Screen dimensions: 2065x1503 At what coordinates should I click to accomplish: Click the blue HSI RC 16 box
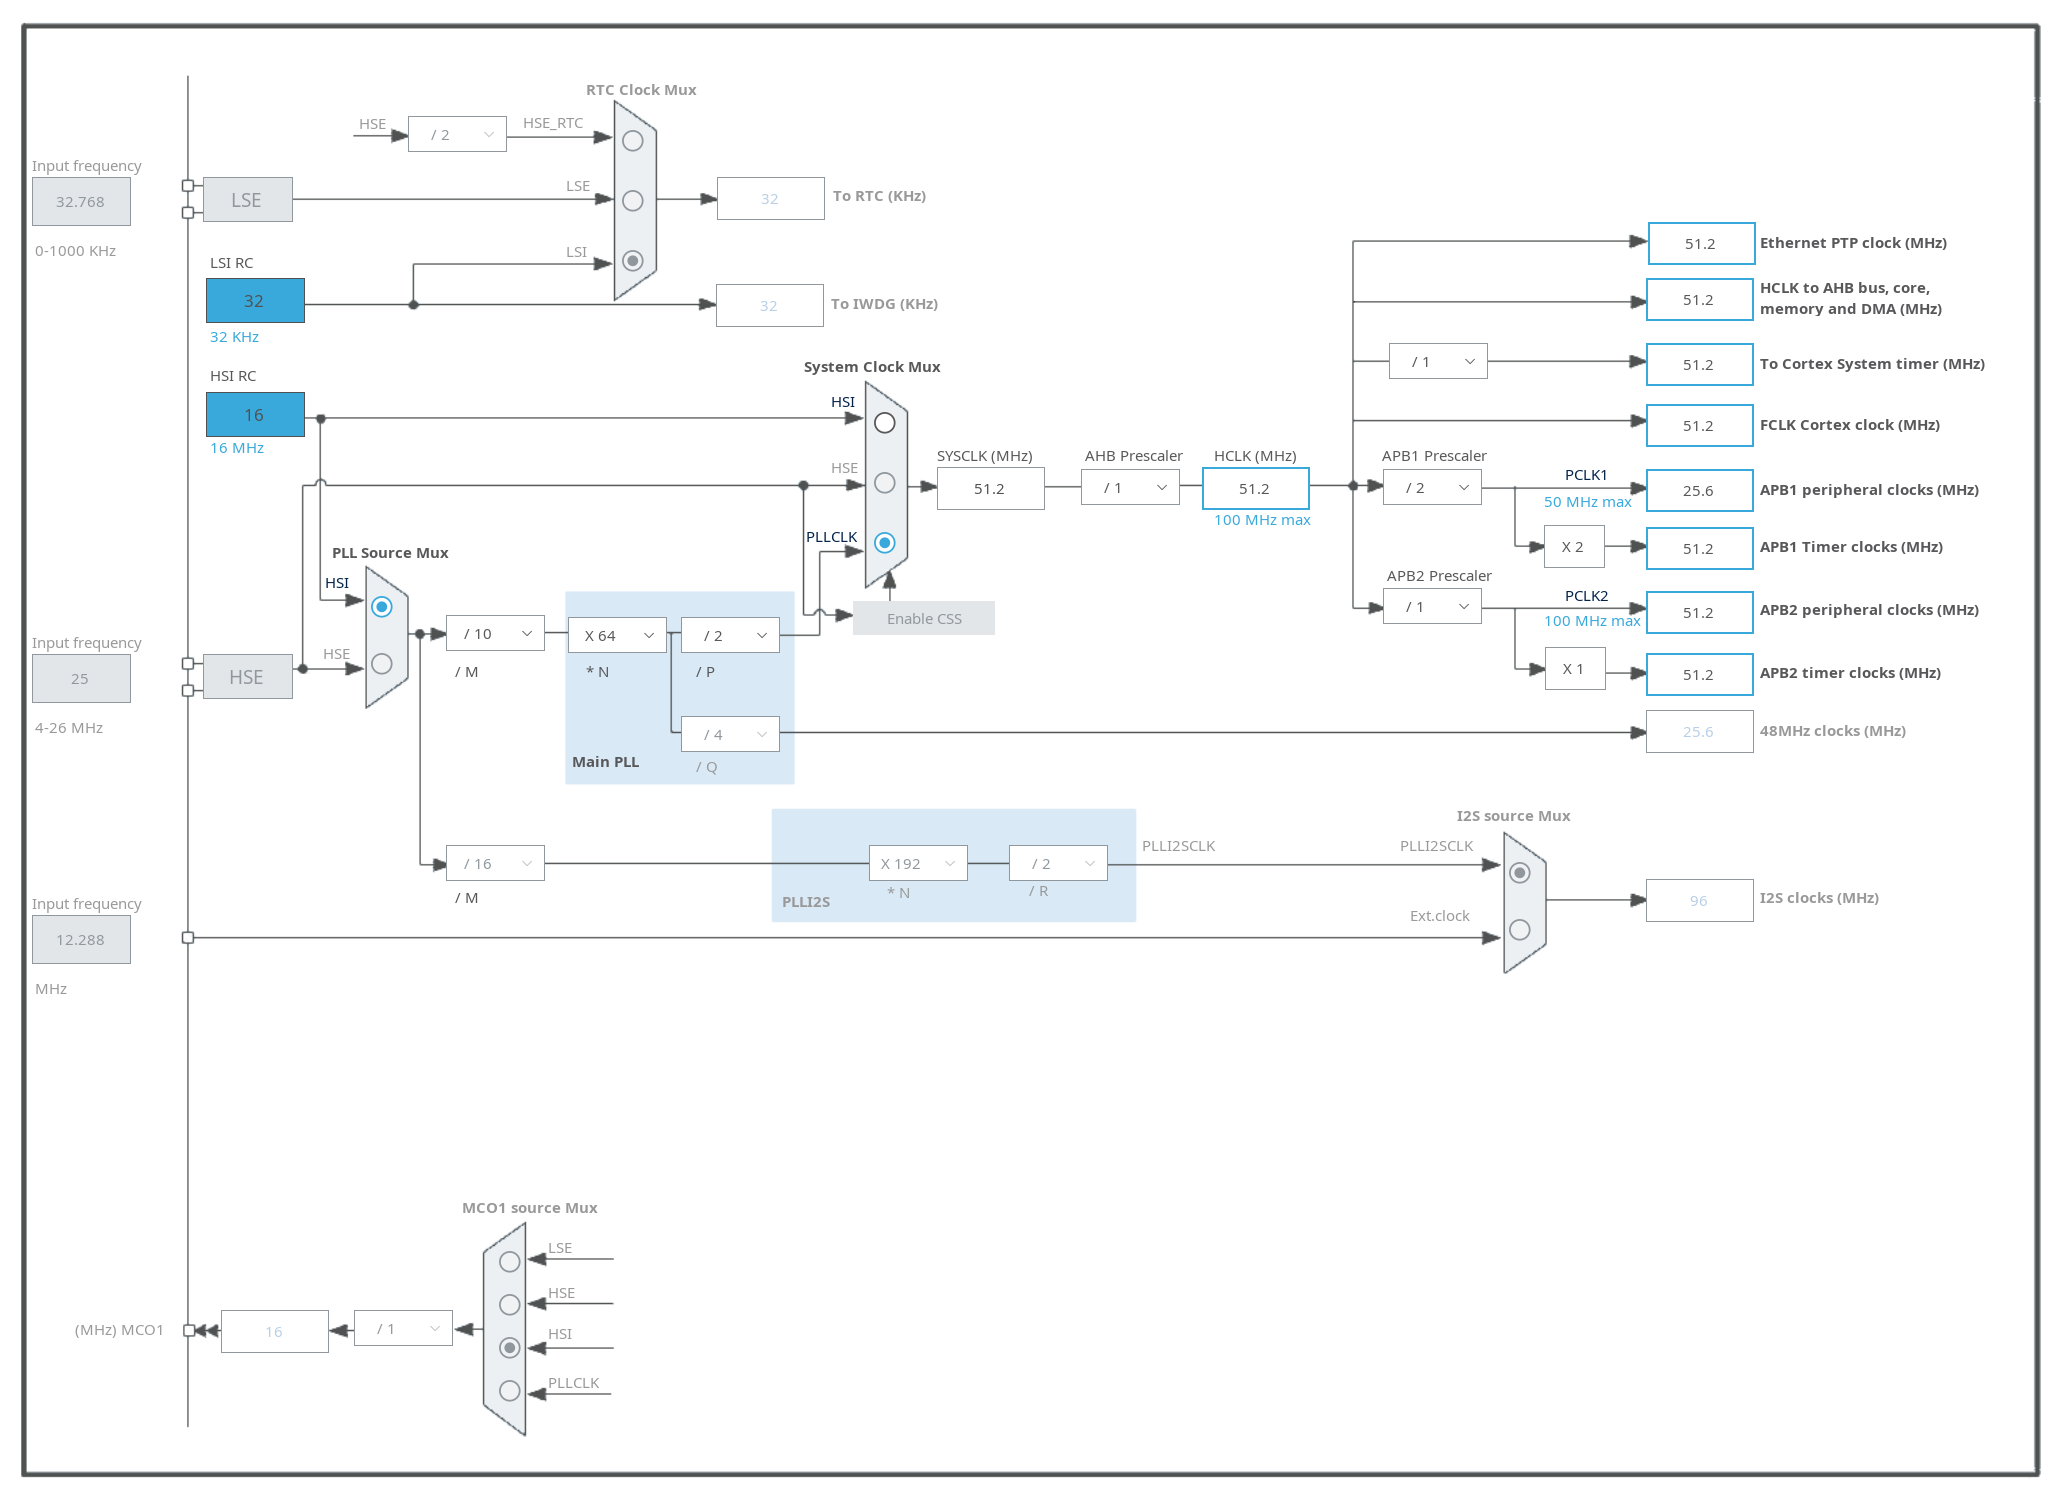click(255, 415)
